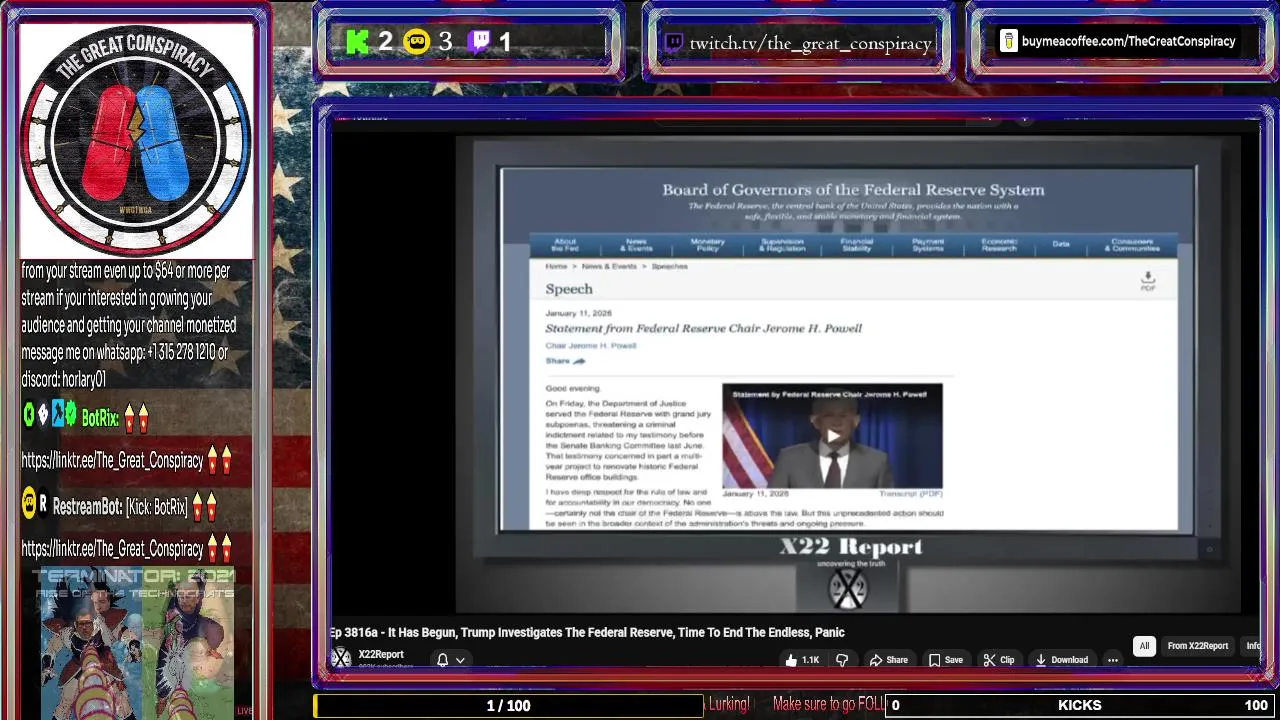1280x720 pixels.
Task: Download the speech PDF icon
Action: point(1148,280)
